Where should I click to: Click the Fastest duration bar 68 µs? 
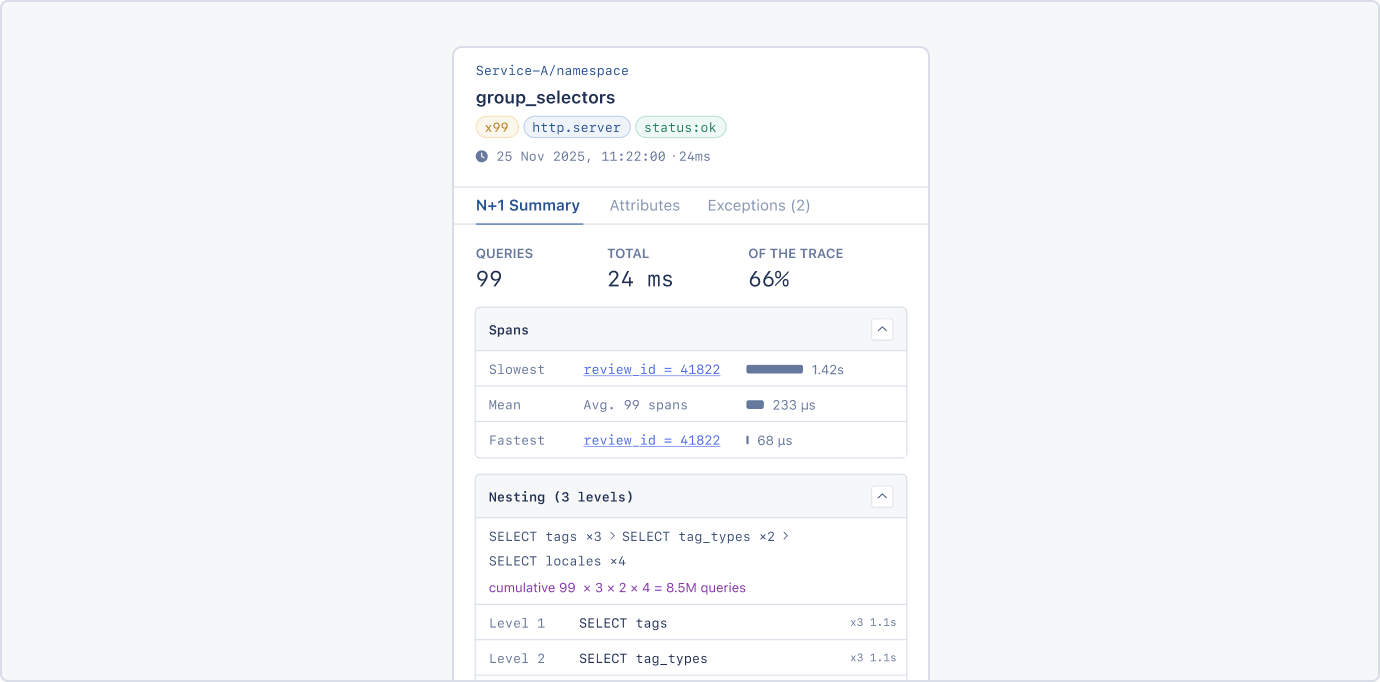click(747, 440)
